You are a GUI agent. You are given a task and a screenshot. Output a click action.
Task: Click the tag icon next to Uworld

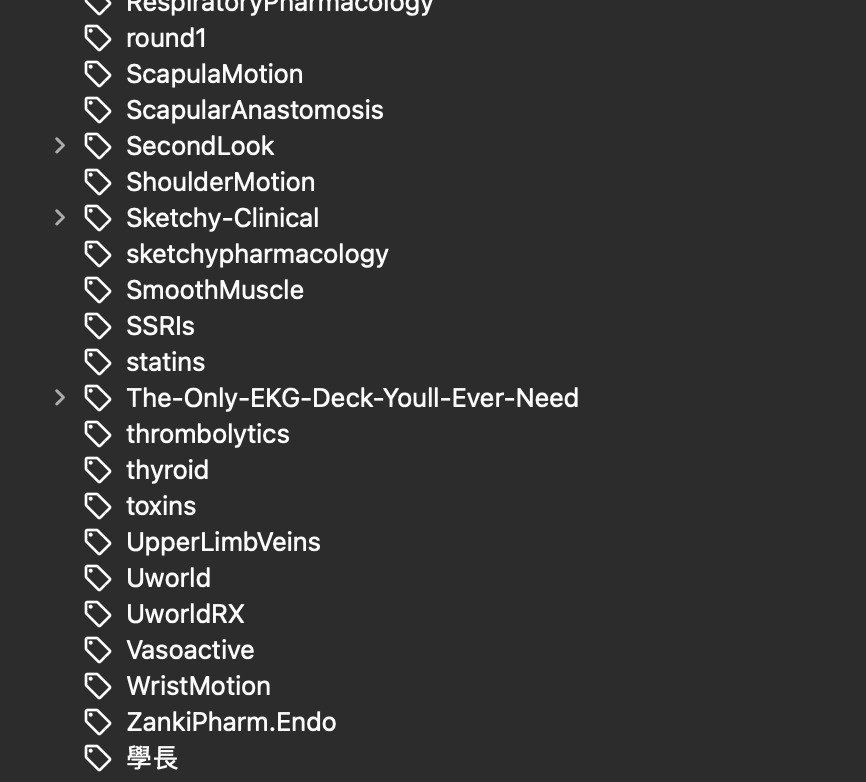tap(97, 578)
